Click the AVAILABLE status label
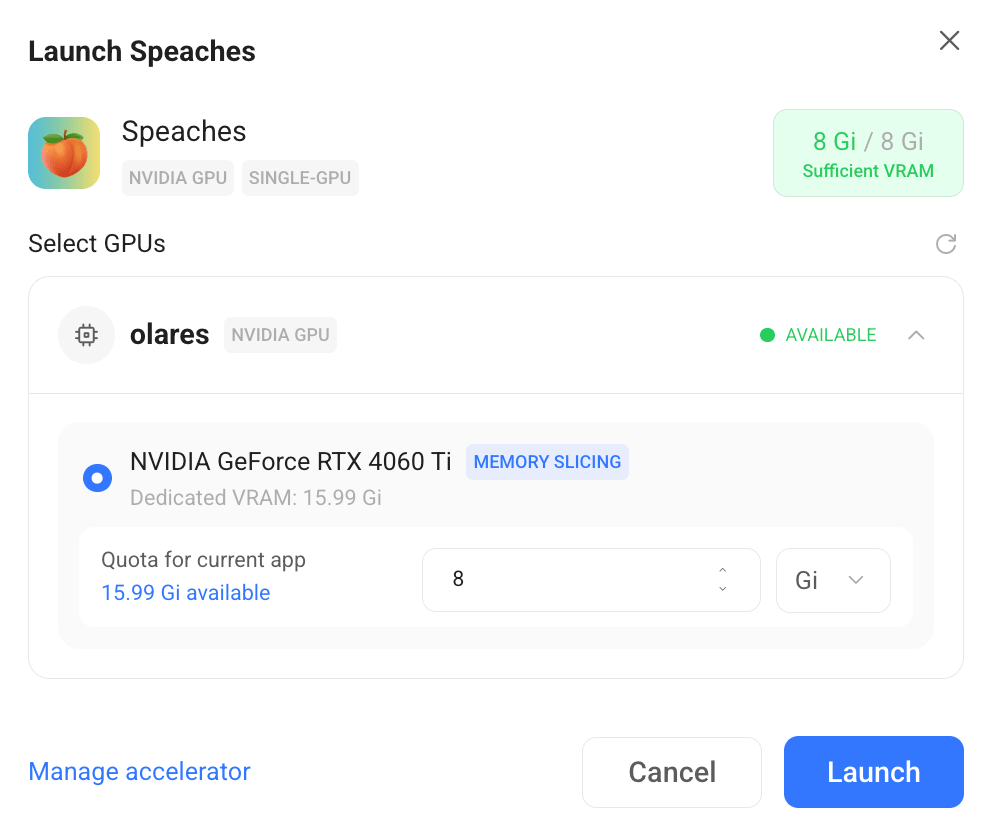This screenshot has height=836, width=992. (831, 335)
